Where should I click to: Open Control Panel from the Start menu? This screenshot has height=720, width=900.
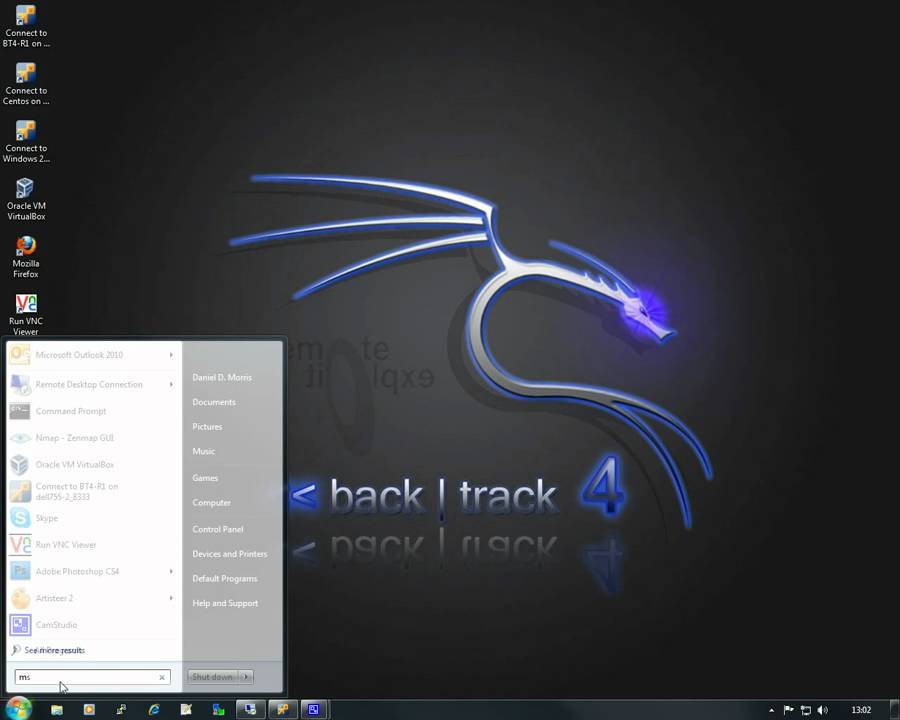[218, 529]
